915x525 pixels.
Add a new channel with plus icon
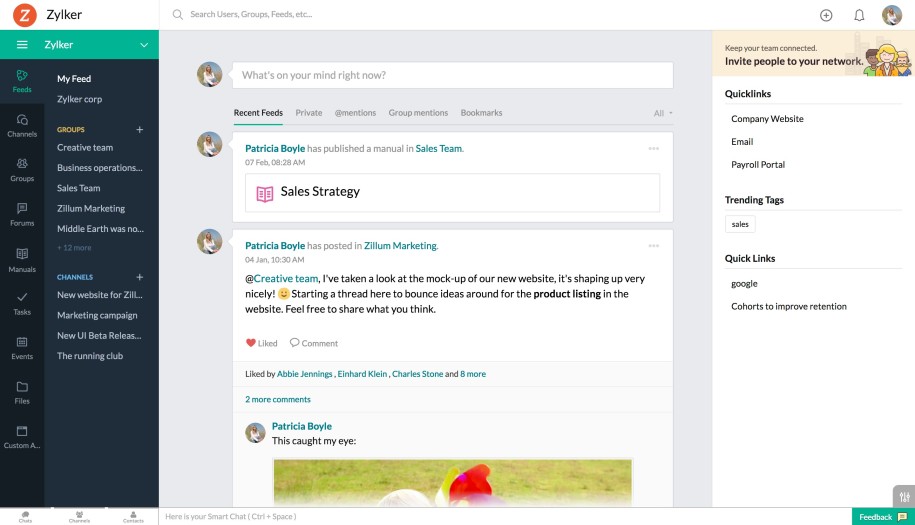tap(139, 277)
